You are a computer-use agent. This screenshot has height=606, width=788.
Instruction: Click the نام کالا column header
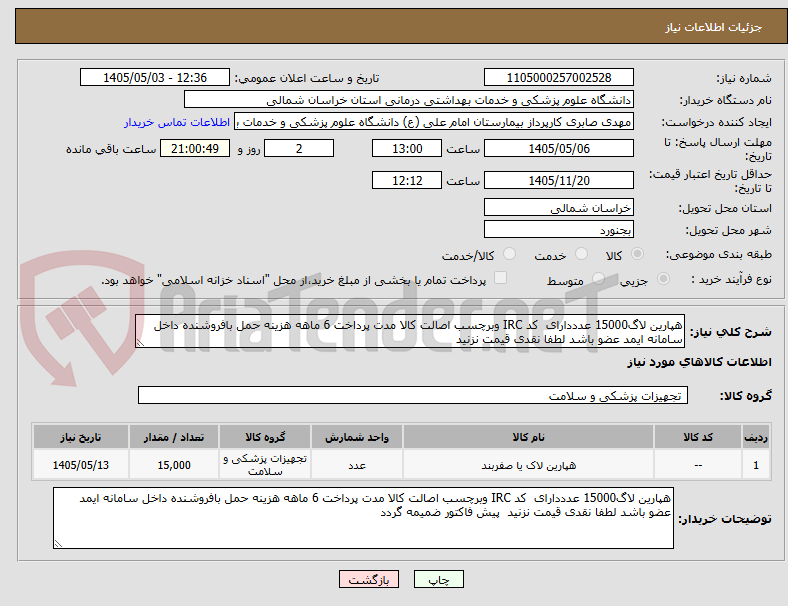(x=528, y=437)
